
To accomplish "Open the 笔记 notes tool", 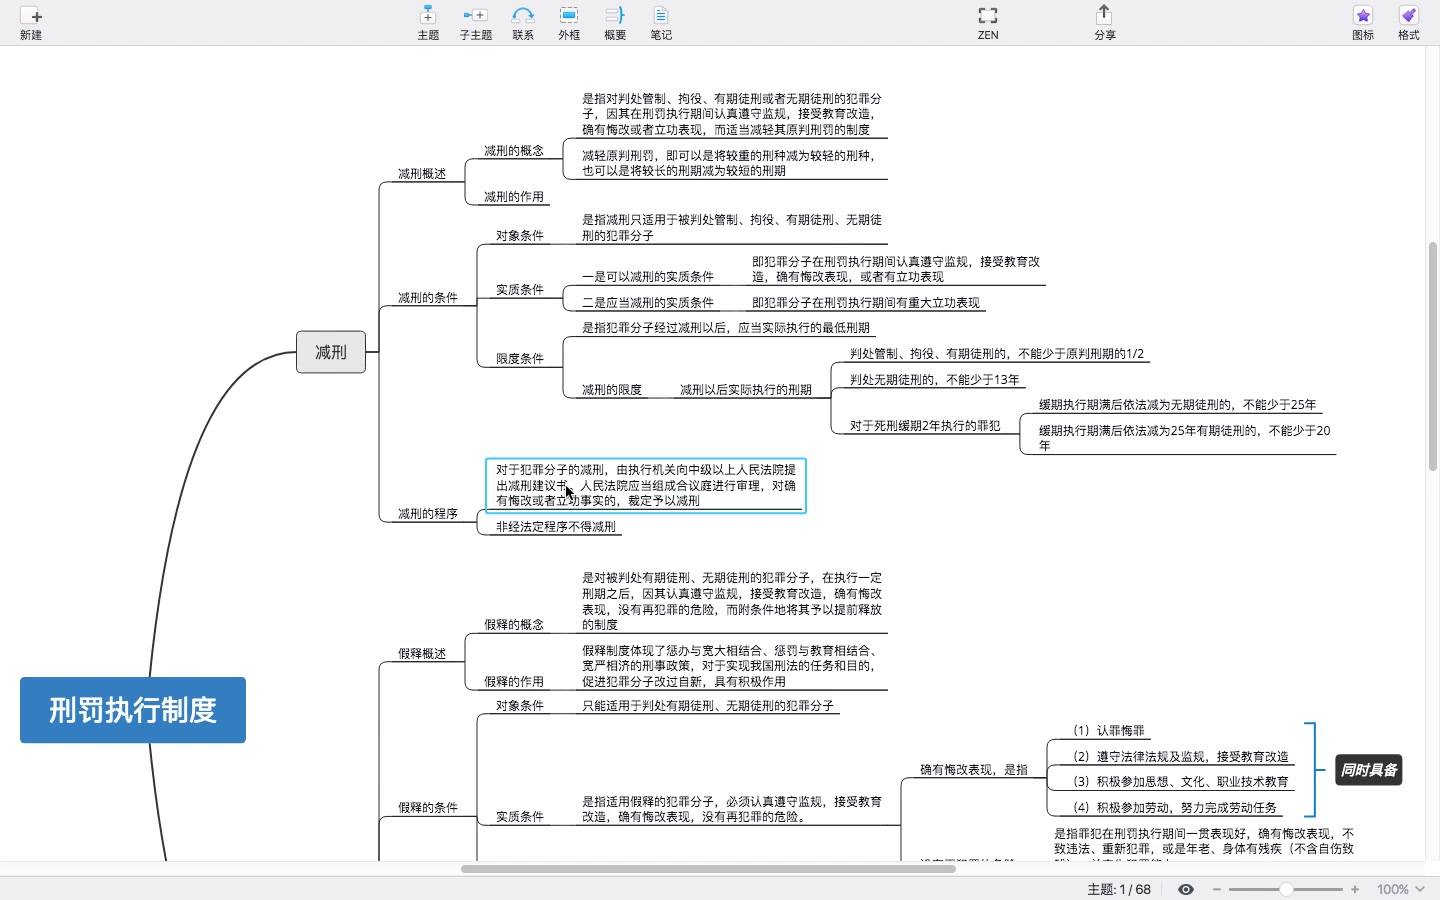I will coord(661,23).
